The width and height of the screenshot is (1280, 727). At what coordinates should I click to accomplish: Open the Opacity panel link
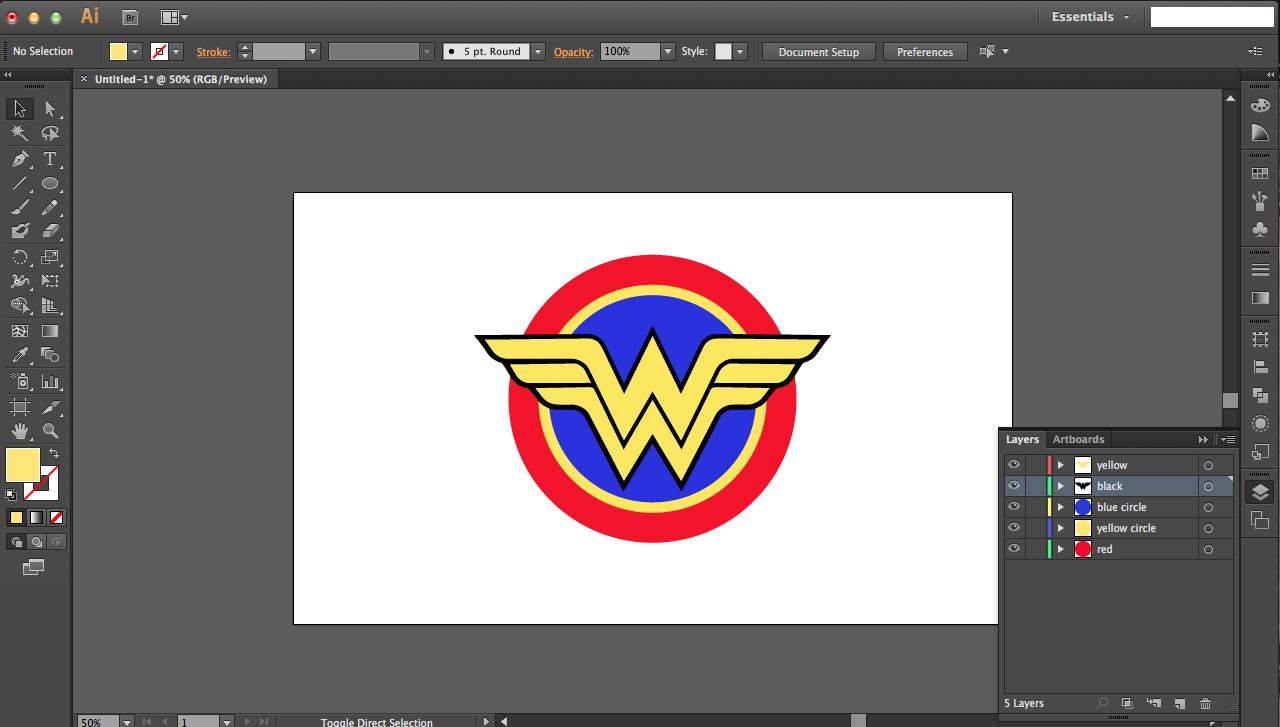click(573, 52)
